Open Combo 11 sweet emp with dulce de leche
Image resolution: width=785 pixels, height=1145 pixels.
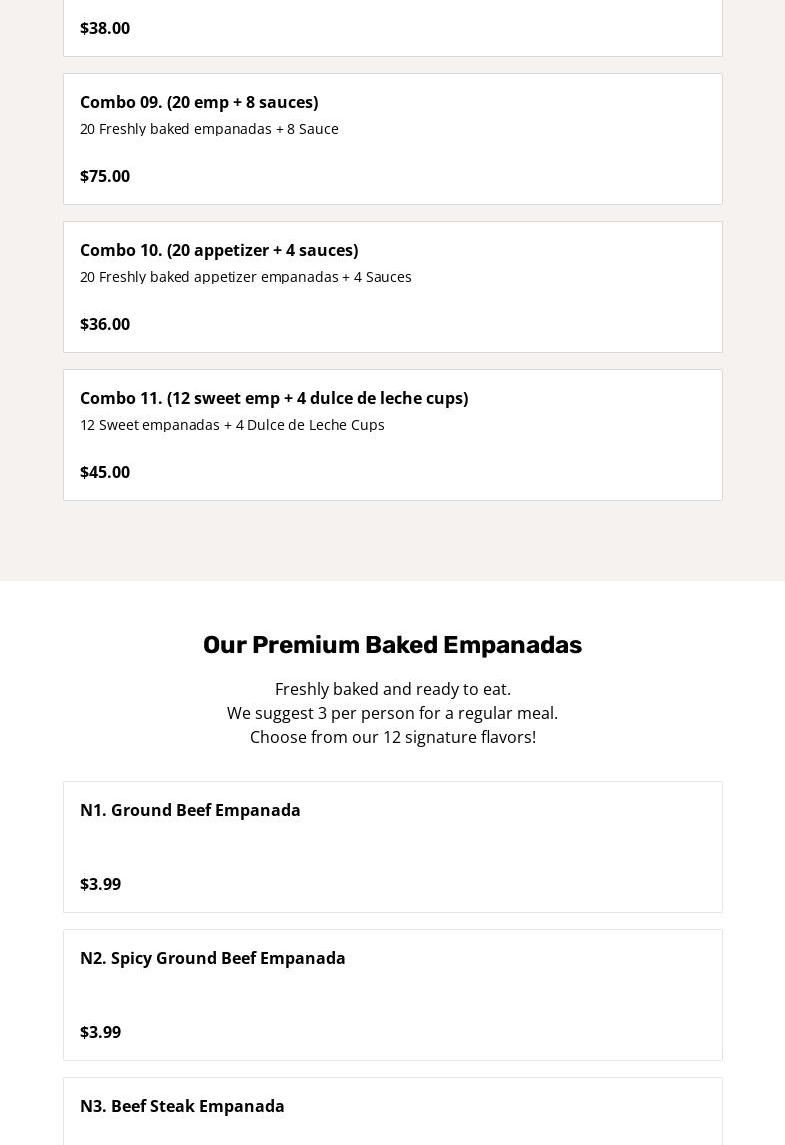pyautogui.click(x=274, y=398)
